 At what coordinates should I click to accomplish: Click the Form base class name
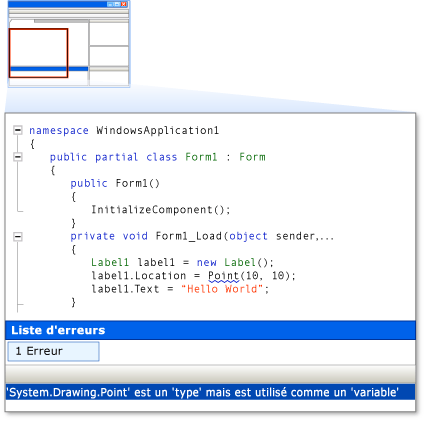(x=252, y=157)
